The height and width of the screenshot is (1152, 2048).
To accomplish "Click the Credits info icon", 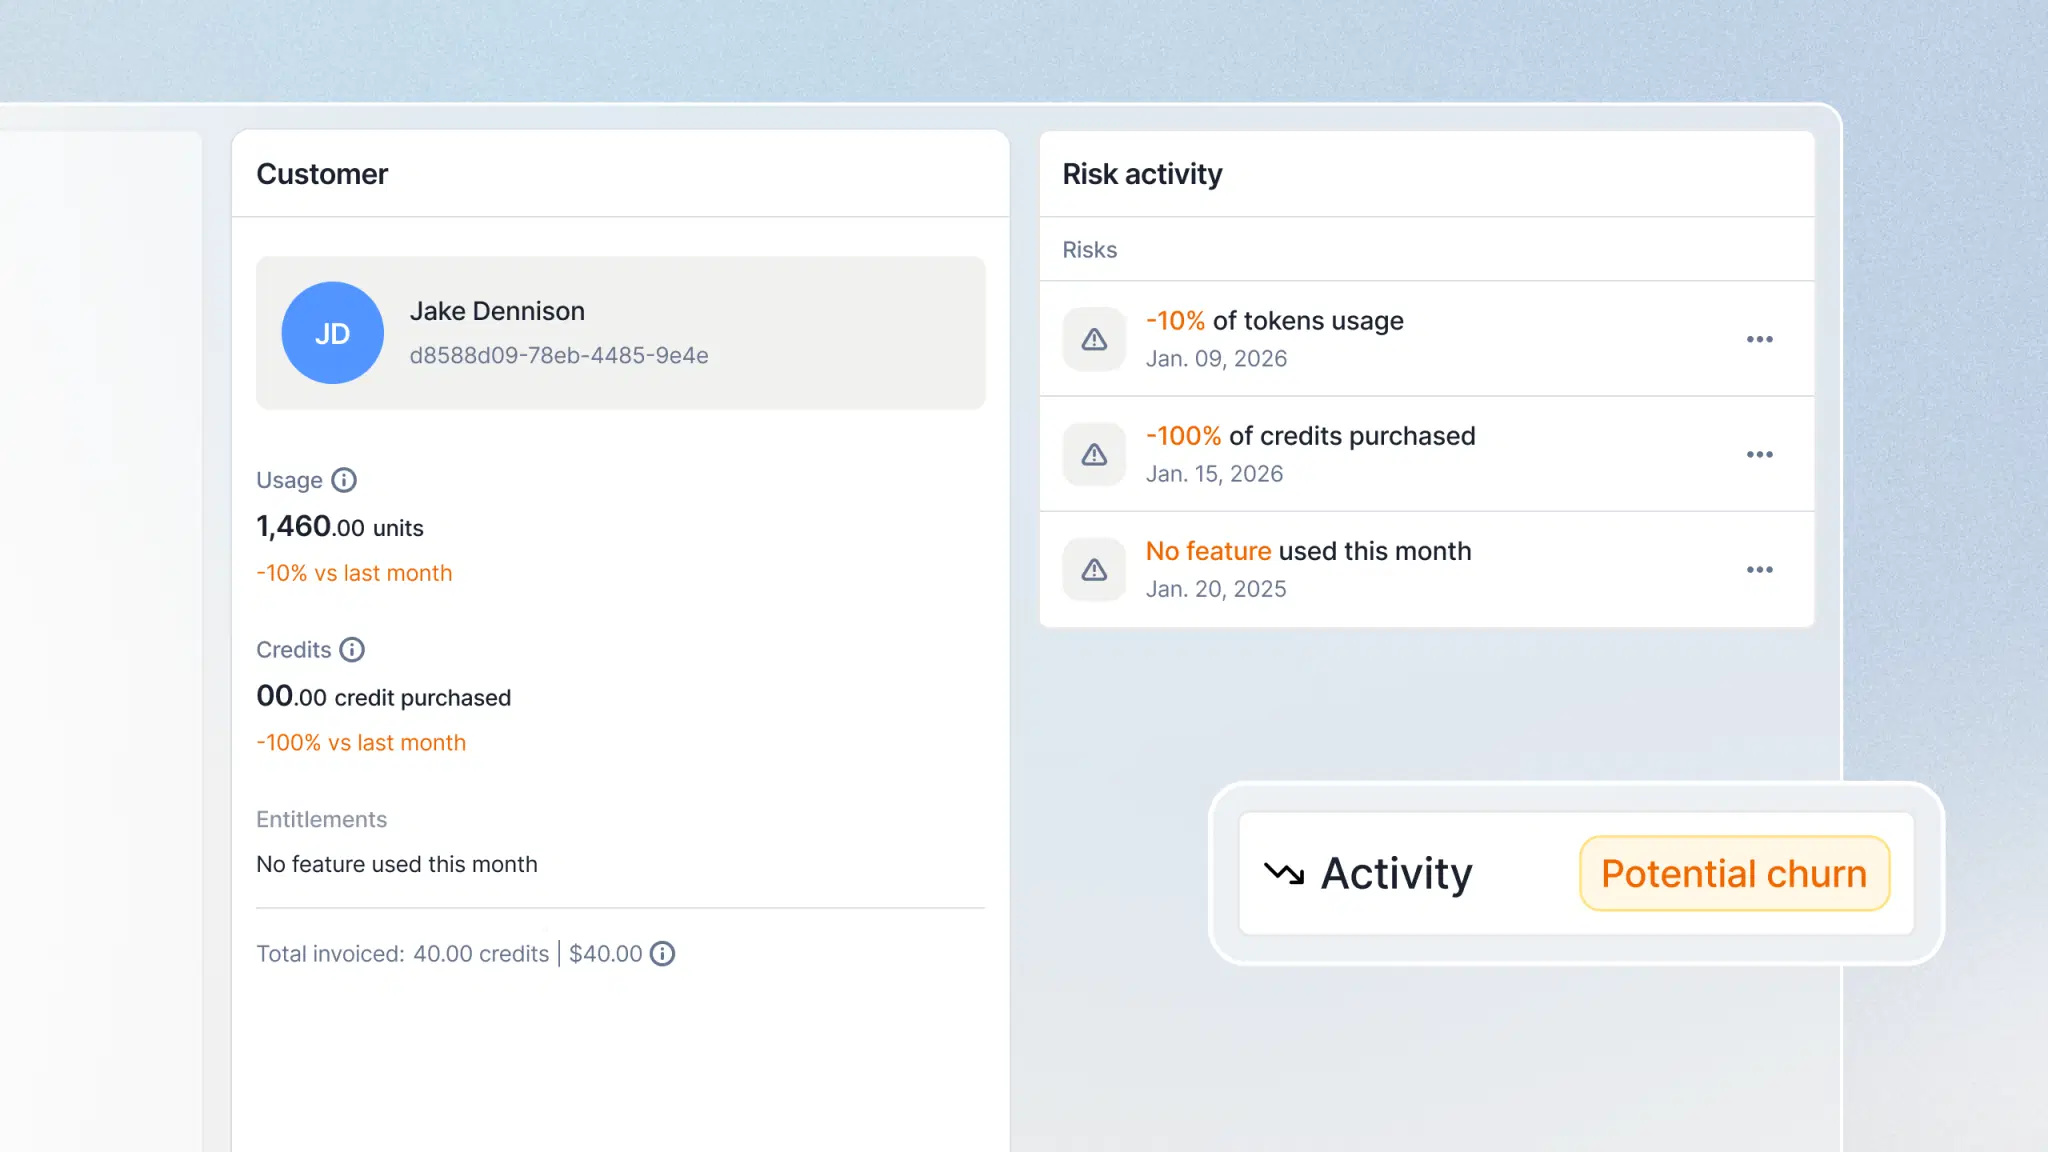I will click(351, 649).
